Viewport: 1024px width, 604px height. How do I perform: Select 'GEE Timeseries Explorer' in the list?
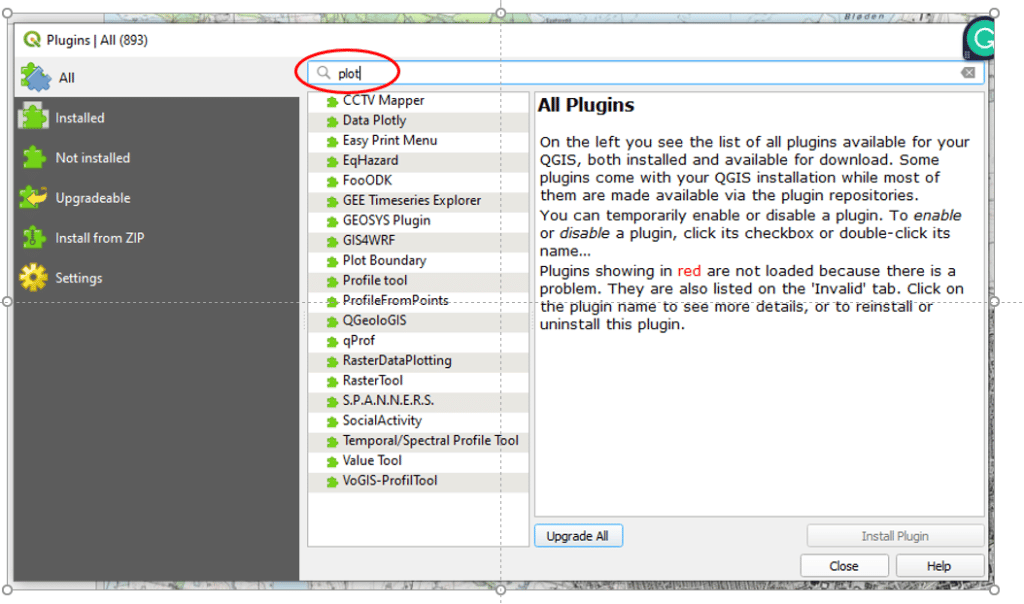(x=418, y=200)
